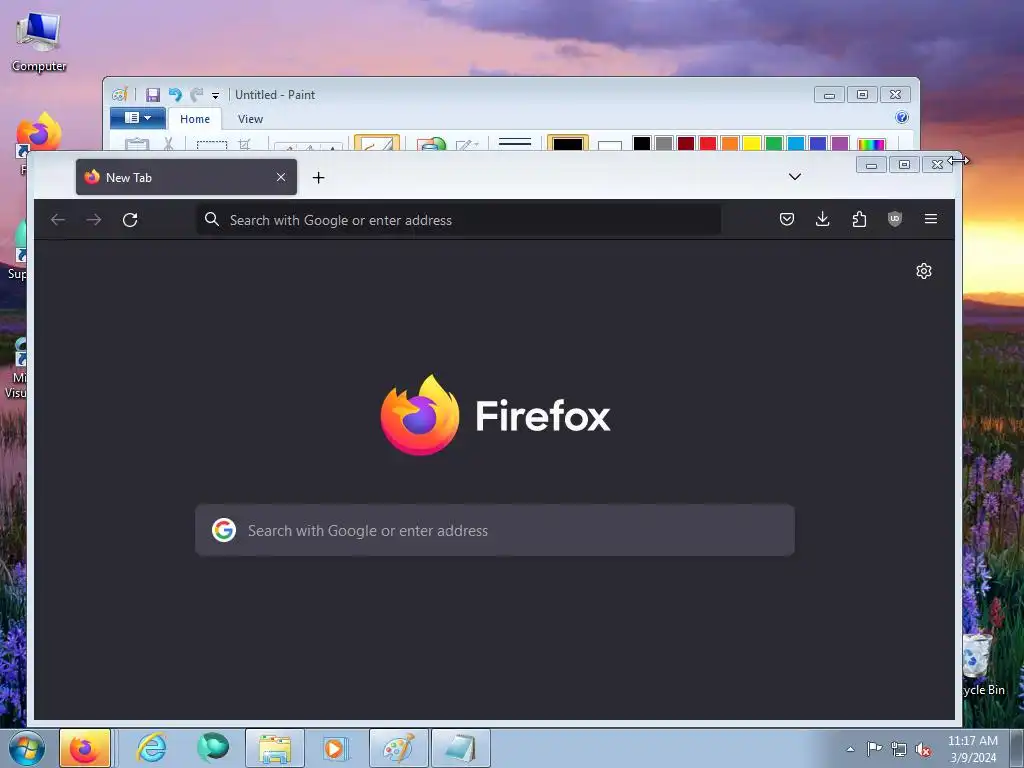Minimize the Paint window

[x=829, y=95]
